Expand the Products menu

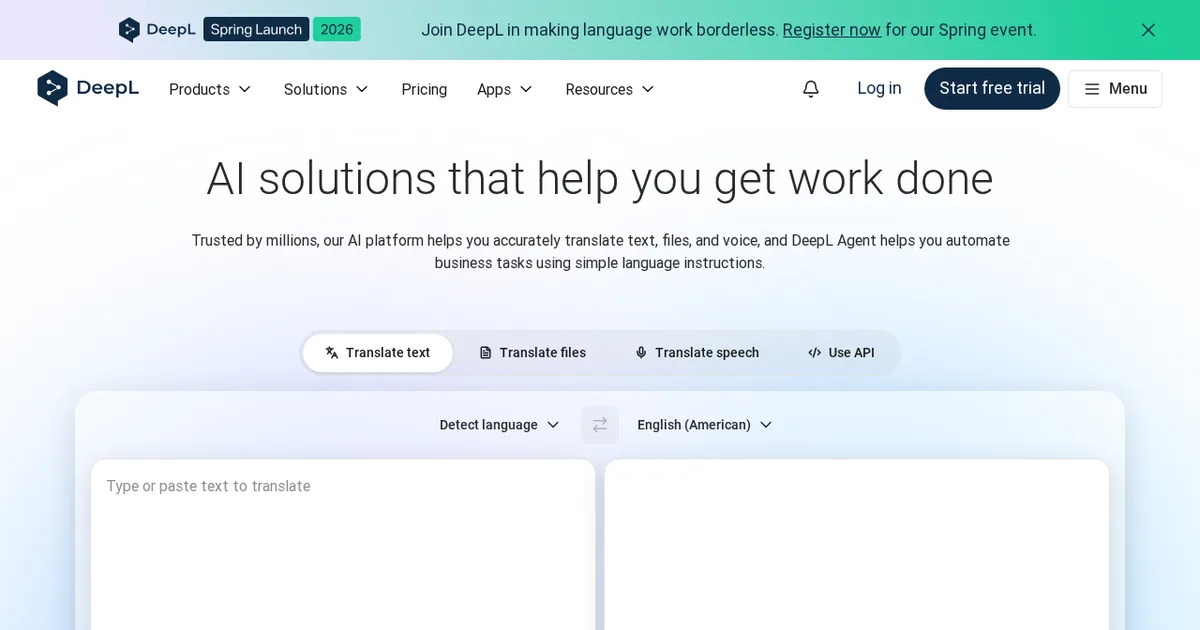(210, 89)
